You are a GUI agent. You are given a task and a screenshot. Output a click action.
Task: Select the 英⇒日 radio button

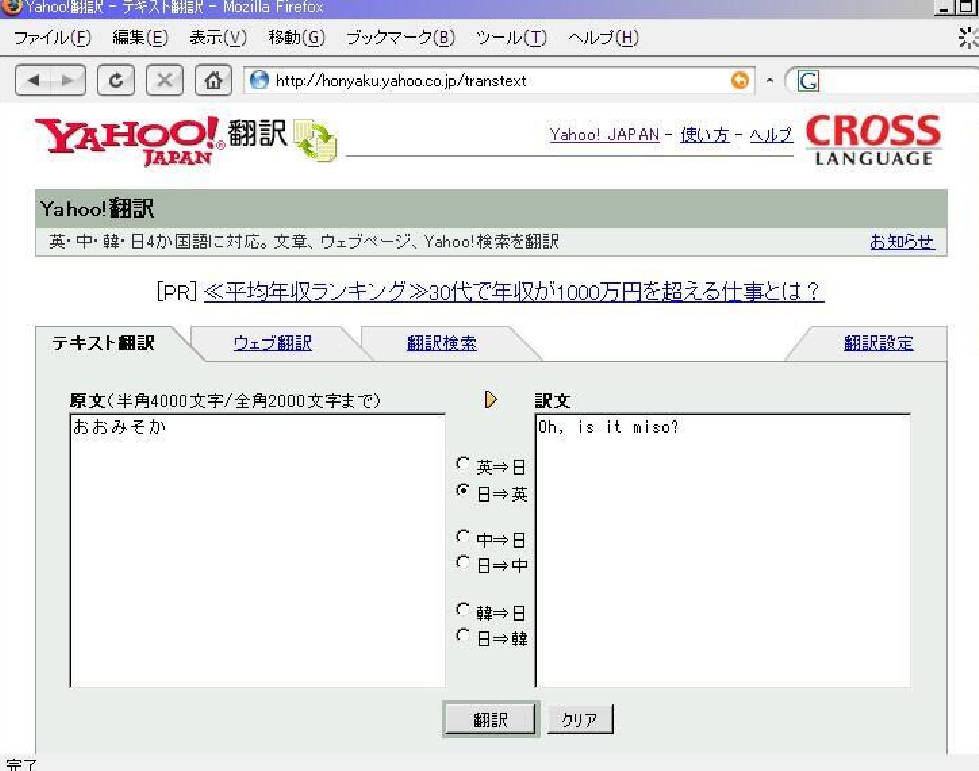coord(463,464)
